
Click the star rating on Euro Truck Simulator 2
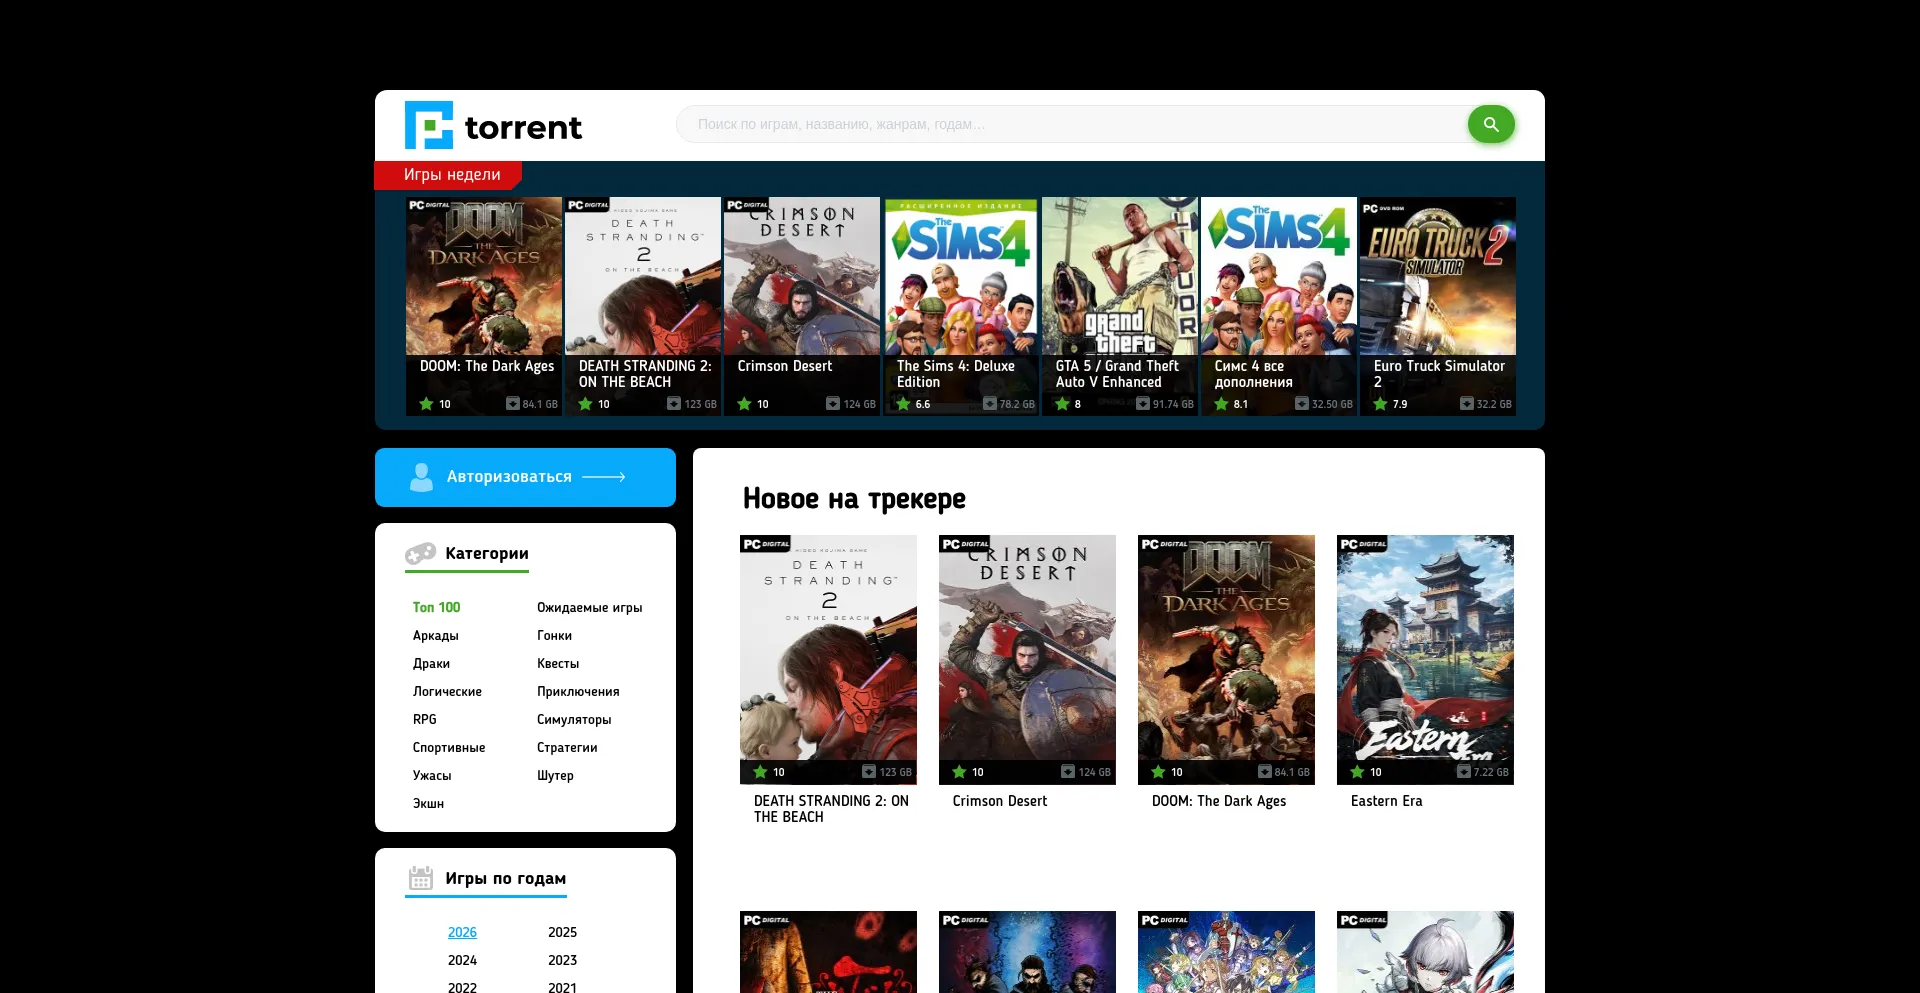pyautogui.click(x=1380, y=404)
